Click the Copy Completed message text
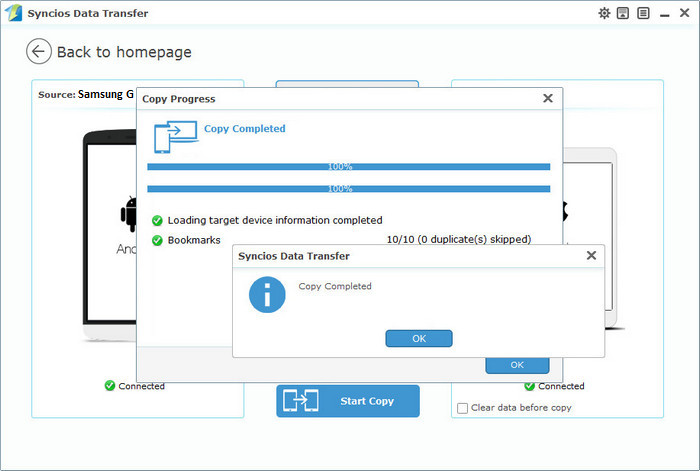 pos(335,286)
